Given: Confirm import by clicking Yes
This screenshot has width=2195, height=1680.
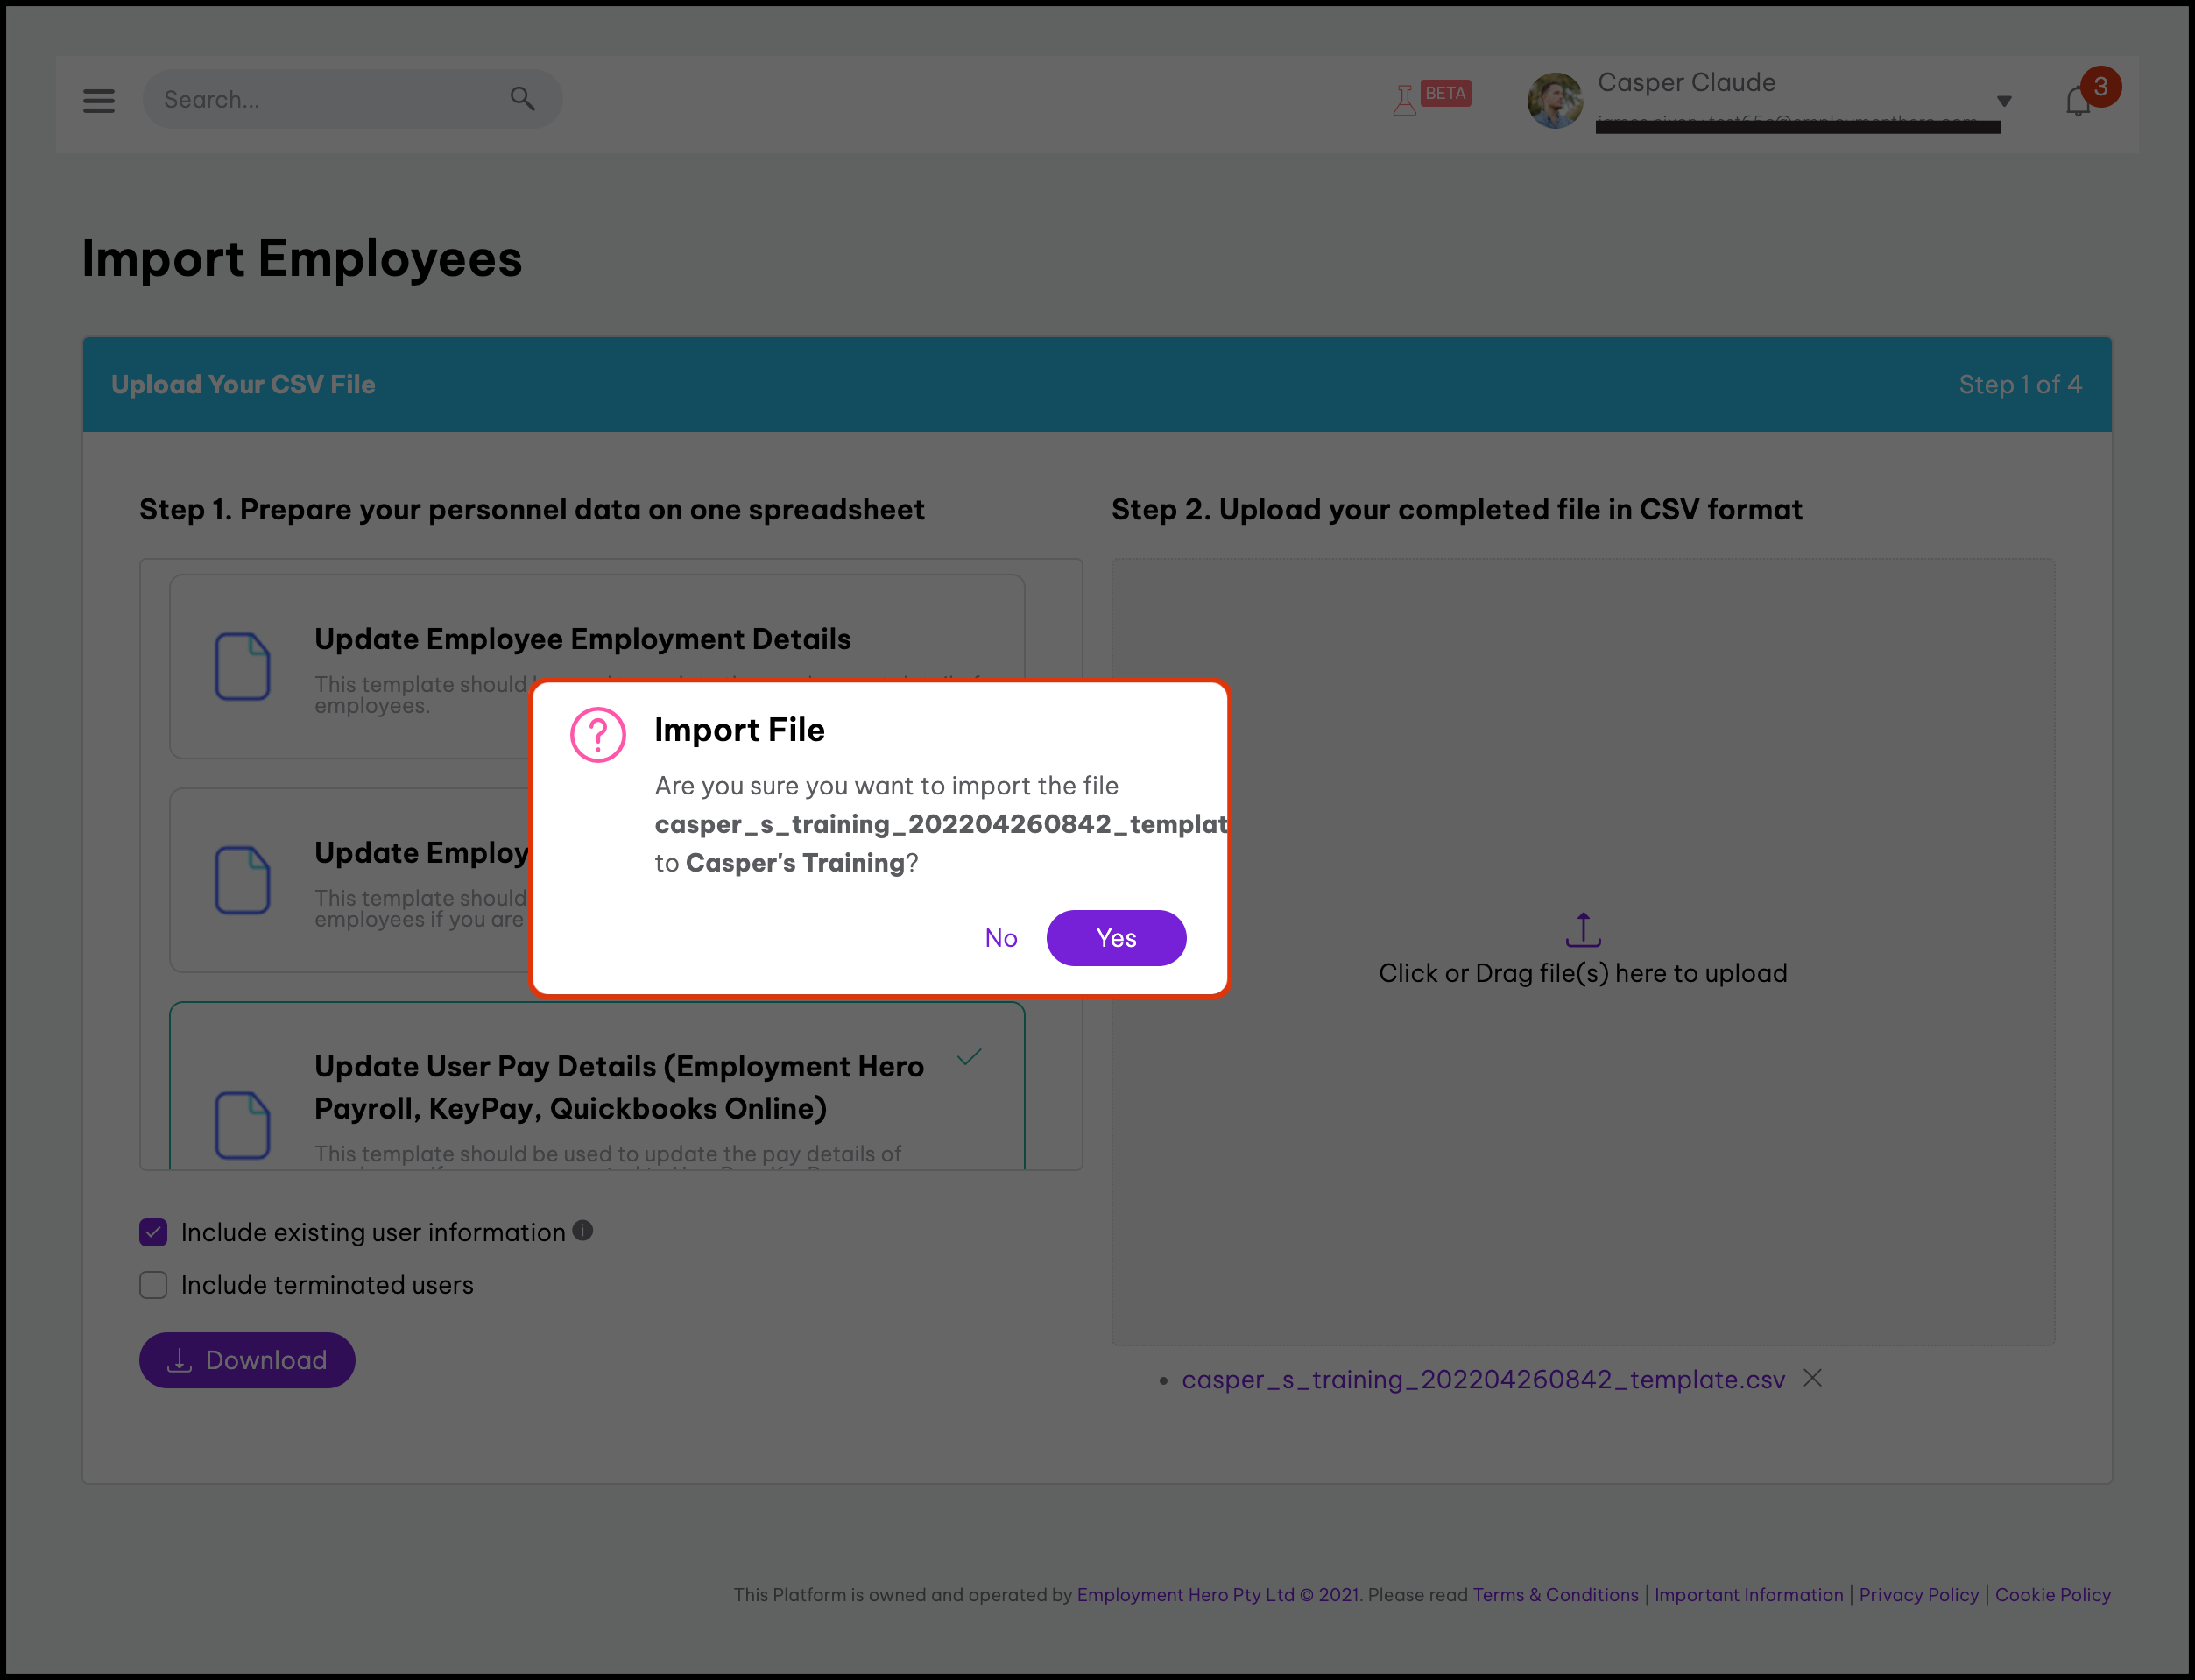Looking at the screenshot, I should click(x=1116, y=938).
